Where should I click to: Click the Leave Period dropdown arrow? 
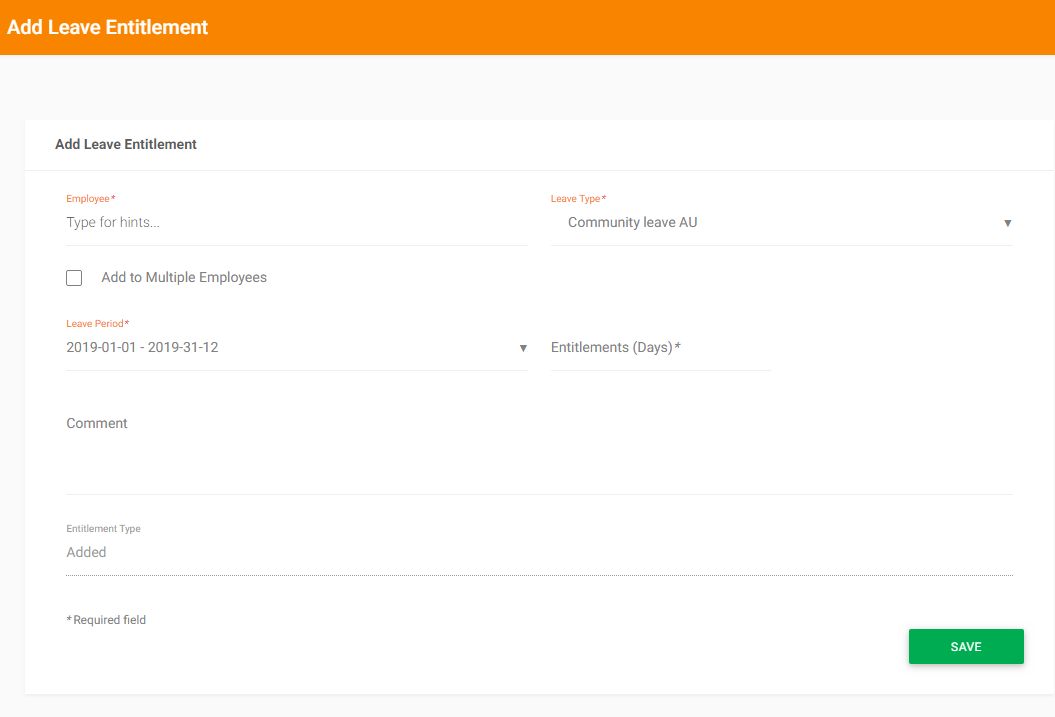(x=523, y=348)
